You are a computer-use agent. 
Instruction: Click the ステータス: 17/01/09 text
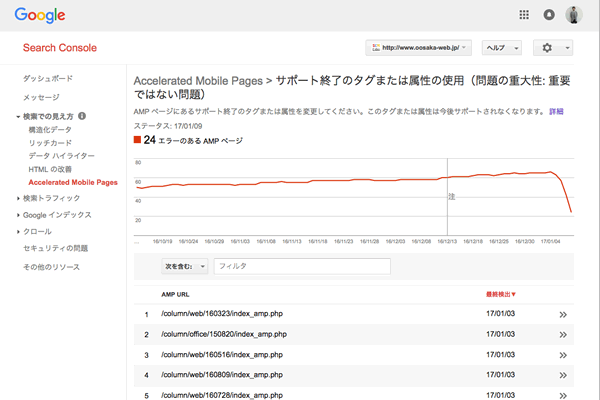168,126
